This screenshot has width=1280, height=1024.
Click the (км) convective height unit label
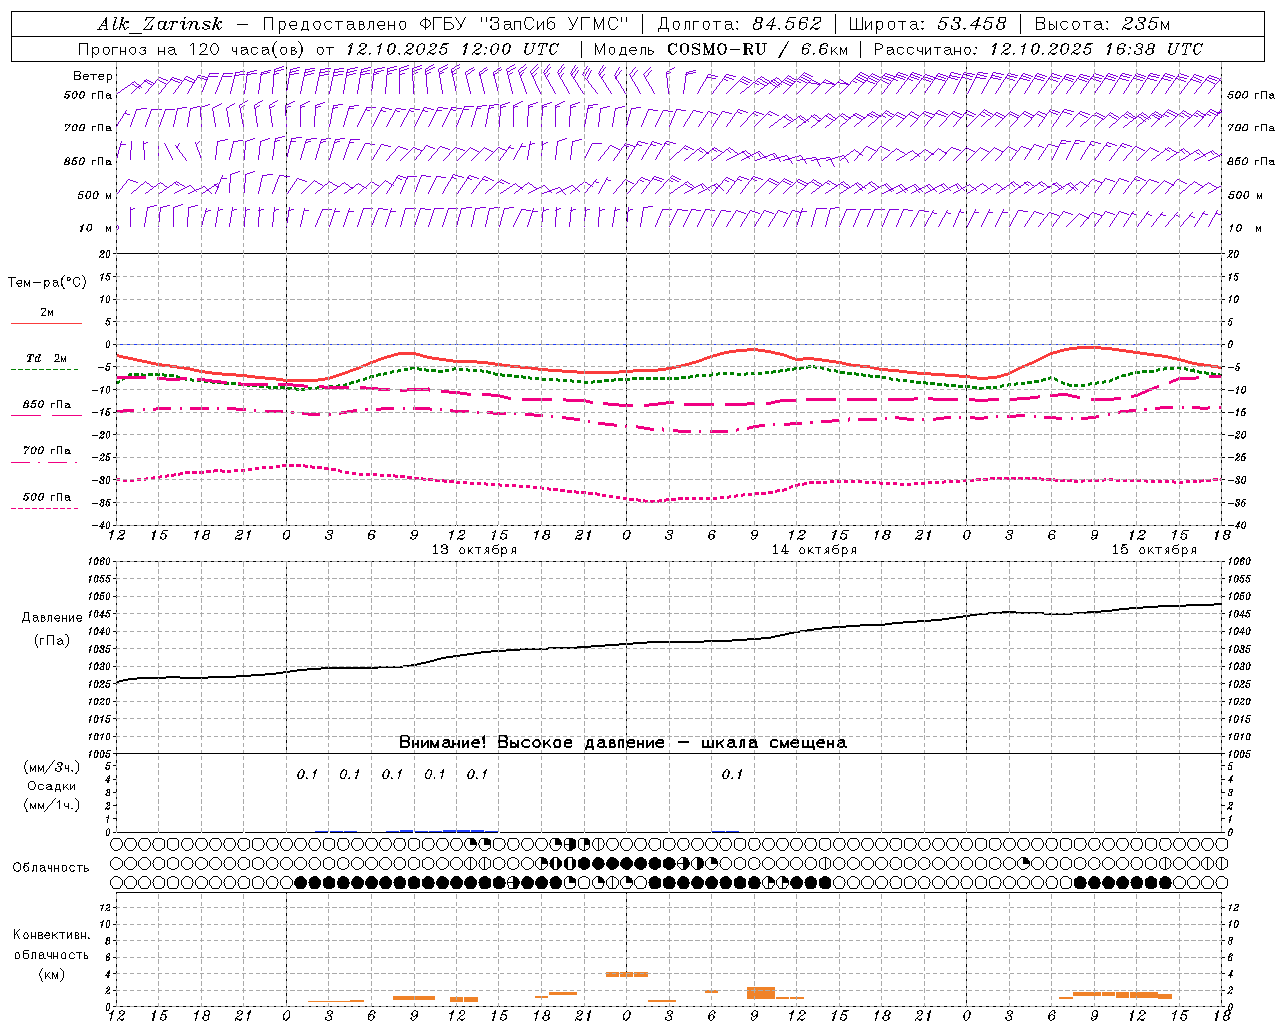pos(51,974)
